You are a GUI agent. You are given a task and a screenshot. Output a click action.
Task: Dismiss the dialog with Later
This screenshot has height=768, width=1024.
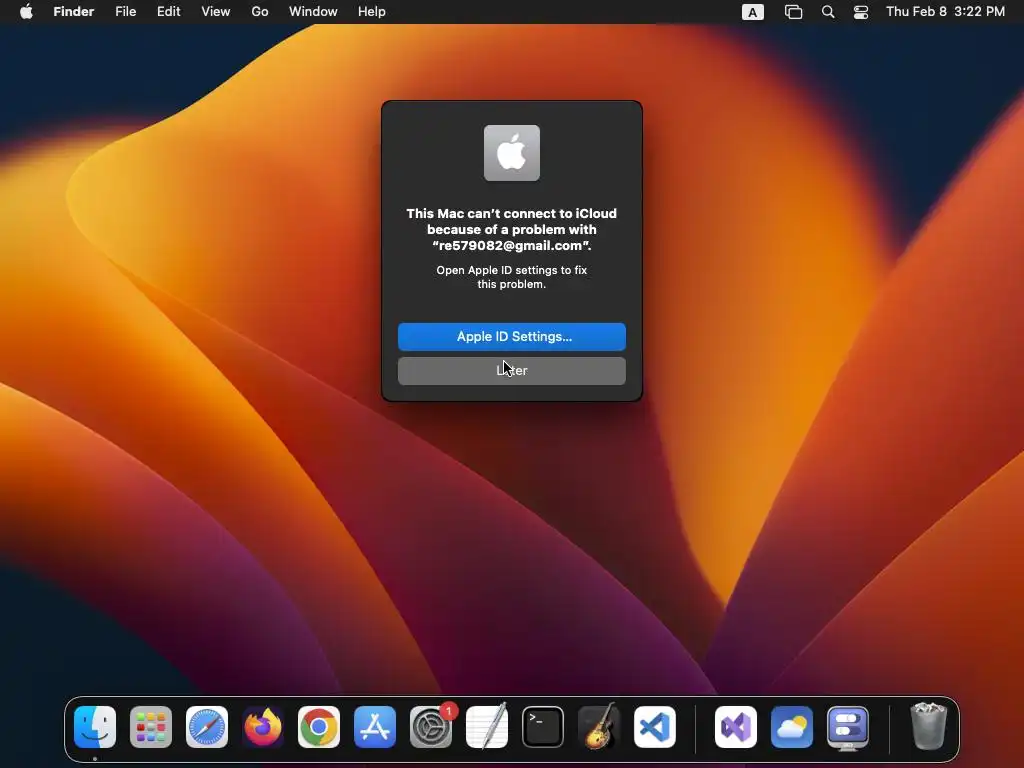click(512, 370)
